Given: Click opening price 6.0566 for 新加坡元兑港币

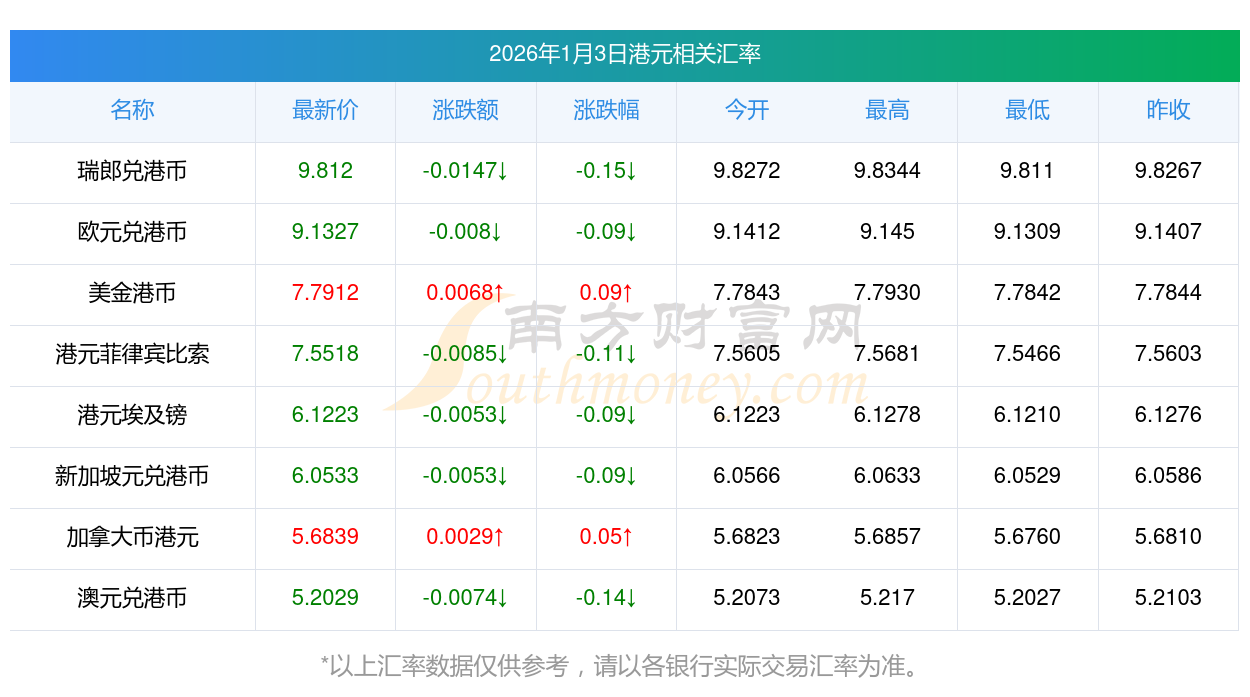Looking at the screenshot, I should click(x=747, y=476).
